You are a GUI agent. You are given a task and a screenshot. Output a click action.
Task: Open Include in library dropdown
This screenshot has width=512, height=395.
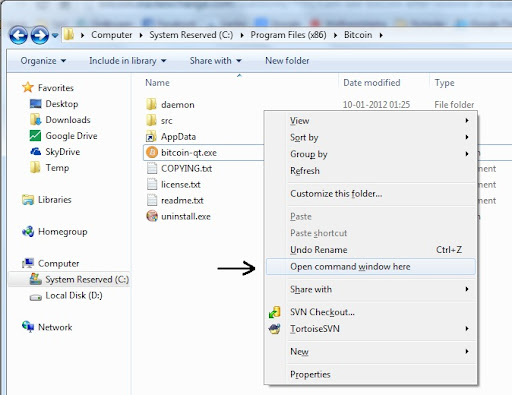(128, 61)
